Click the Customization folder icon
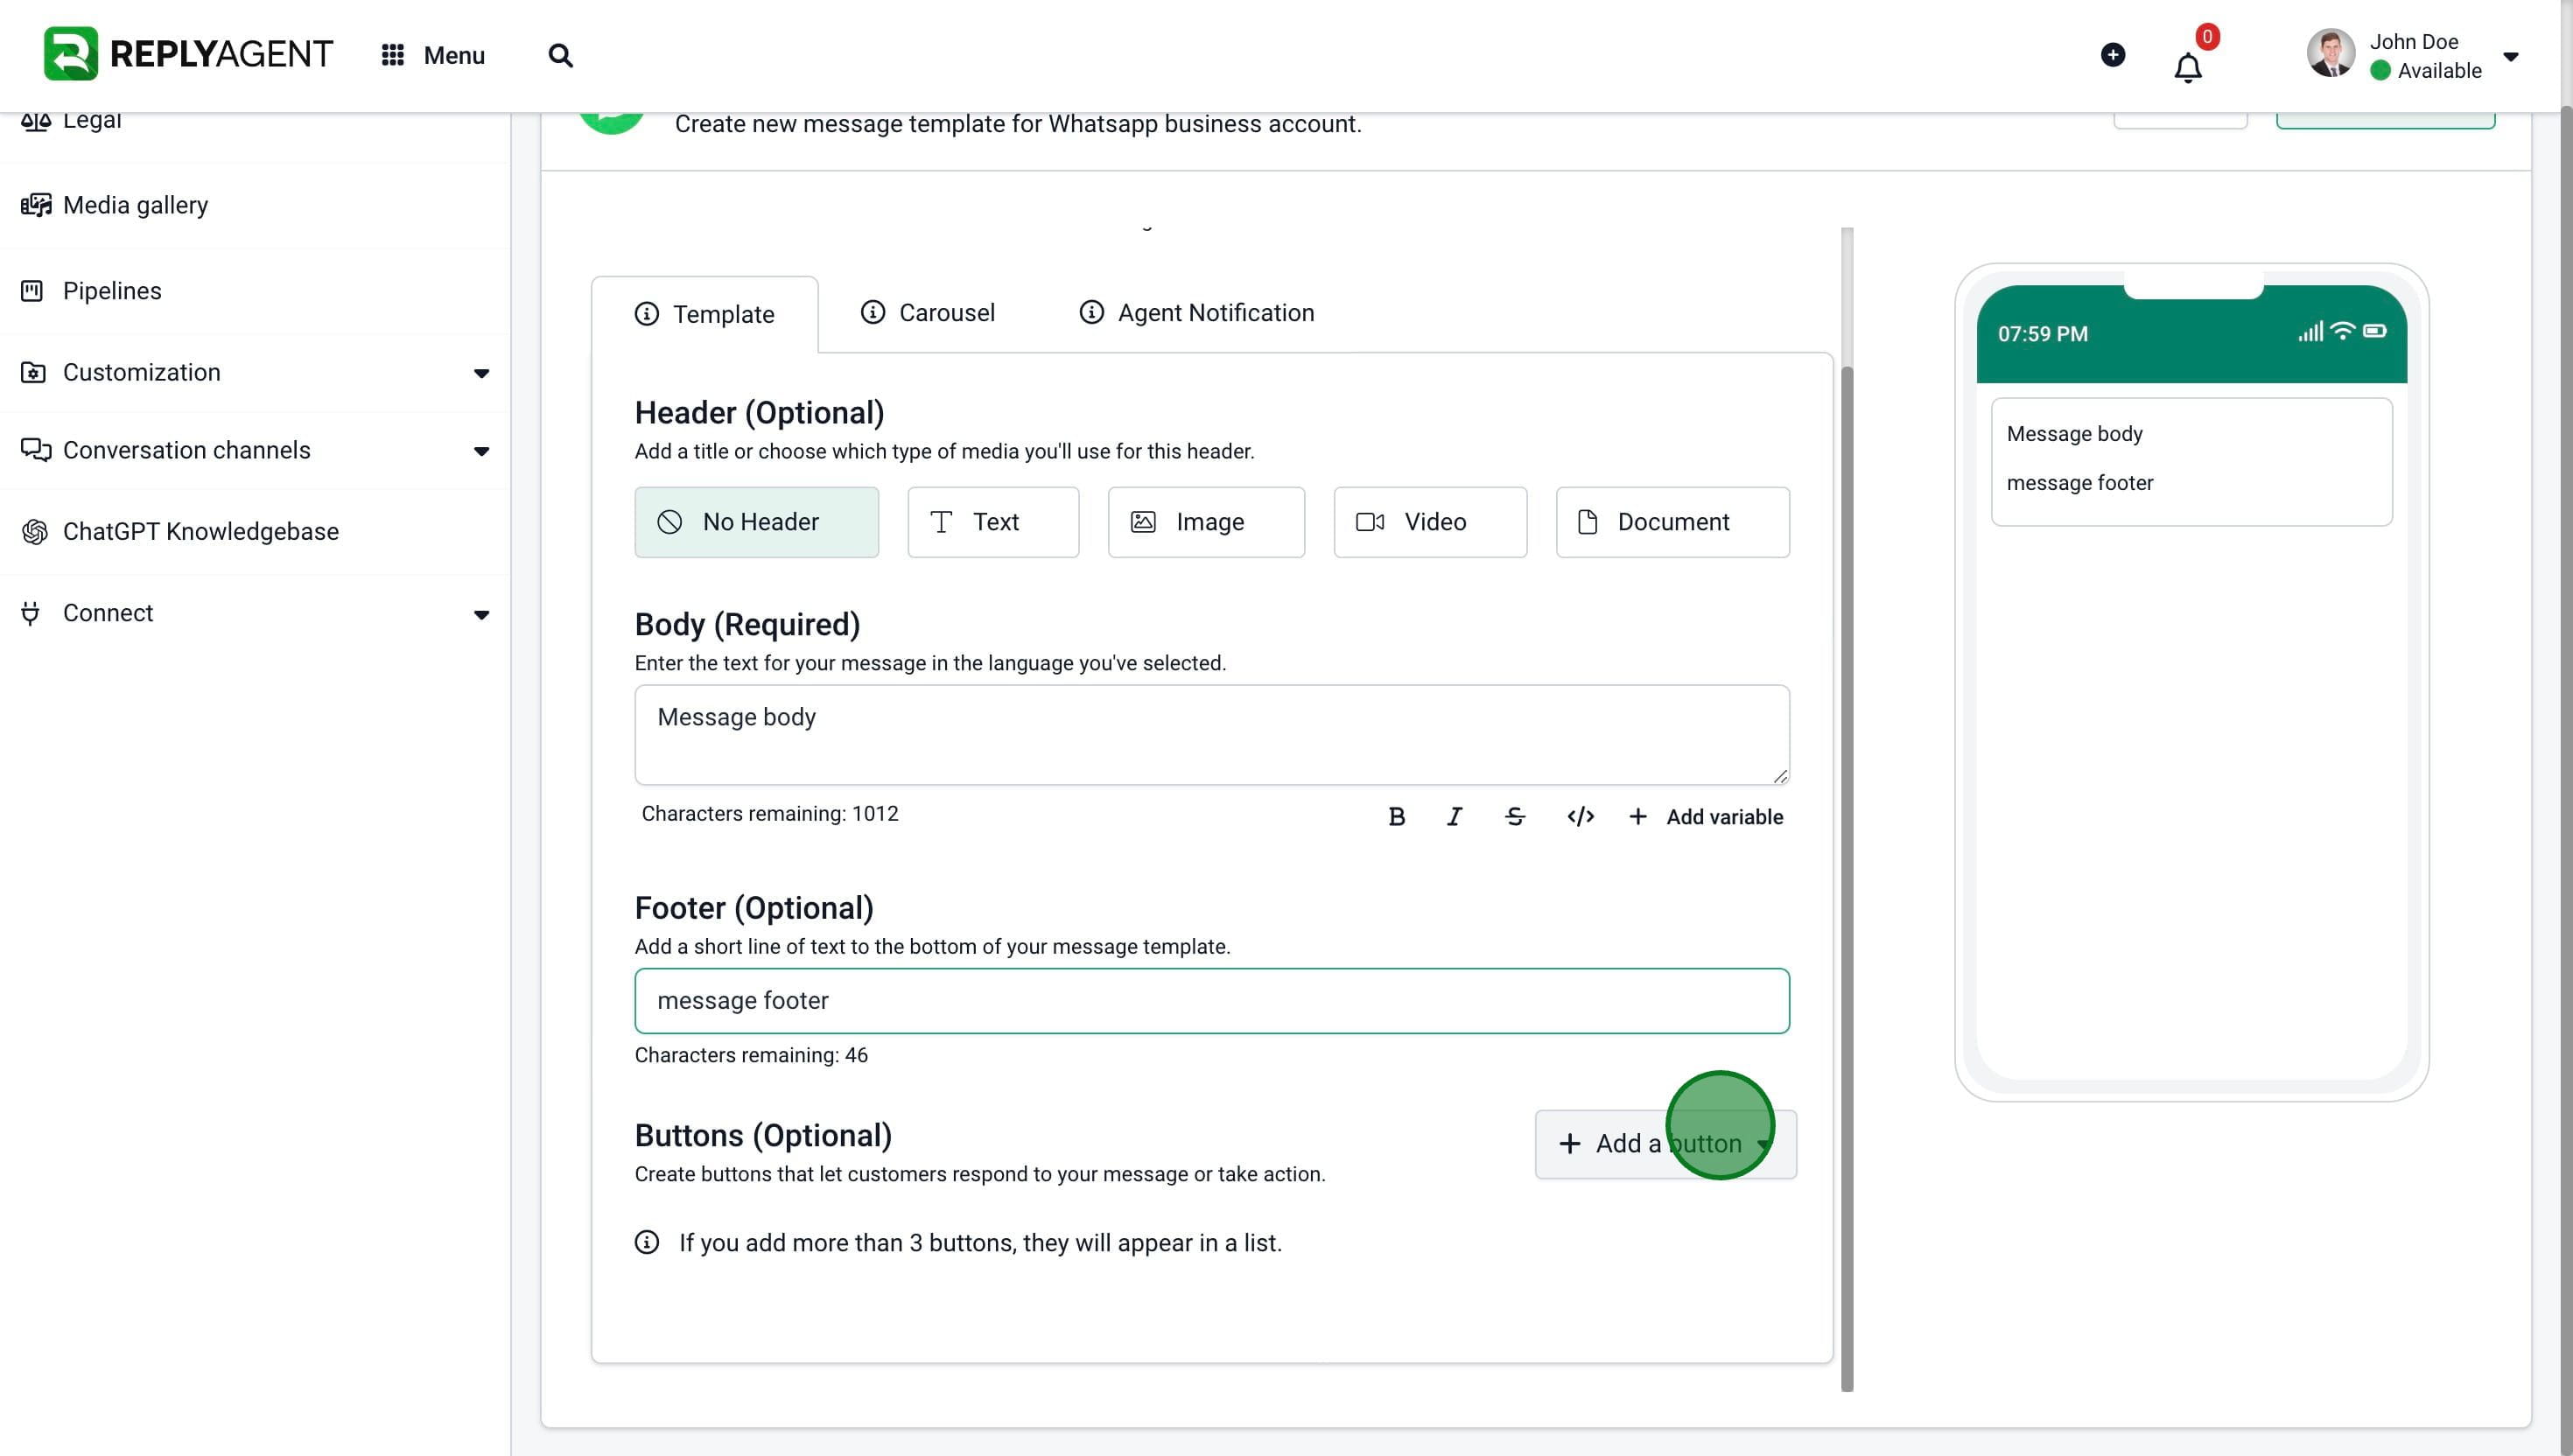Image resolution: width=2573 pixels, height=1456 pixels. click(x=33, y=372)
